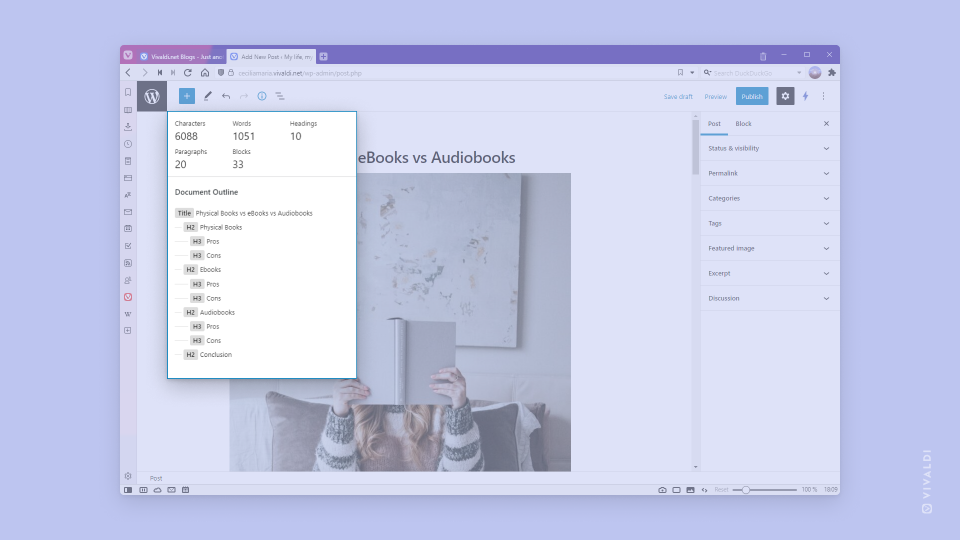Adjust the page zoom slider
The height and width of the screenshot is (540, 960).
(x=765, y=490)
